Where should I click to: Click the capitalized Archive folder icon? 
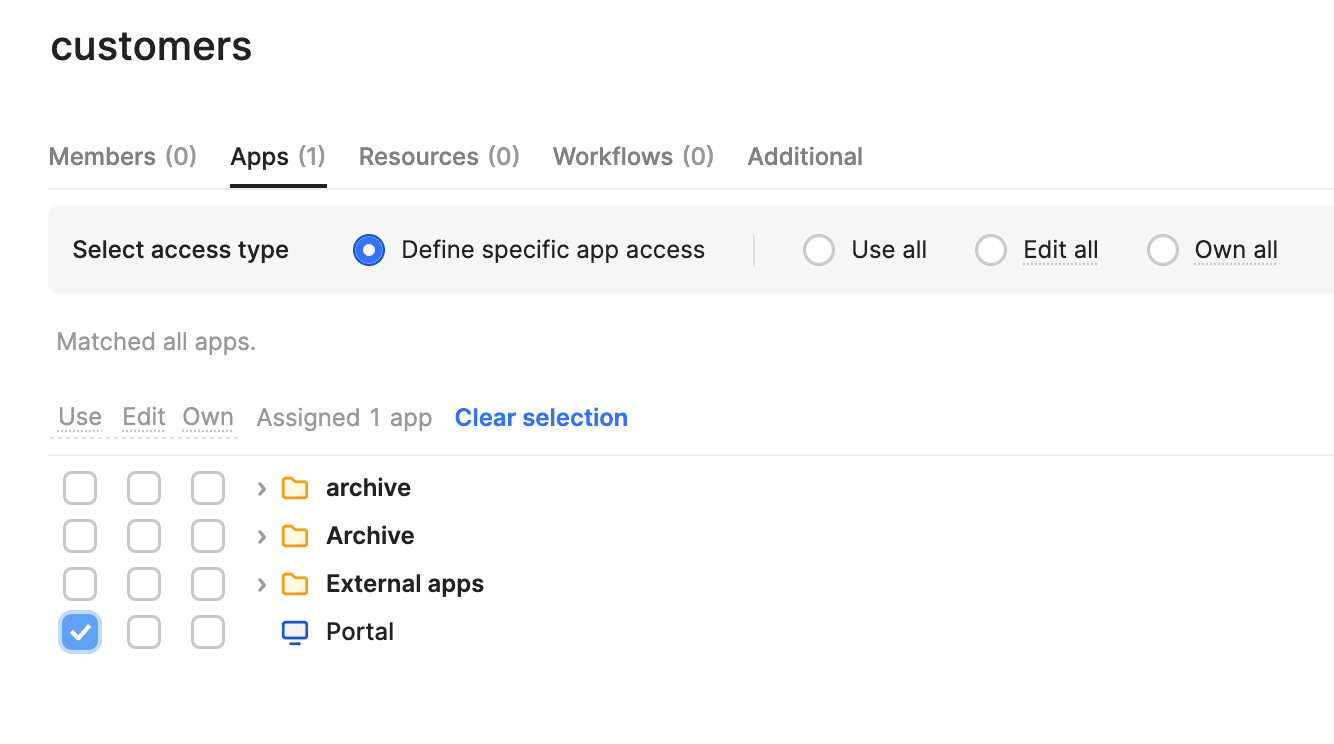click(x=294, y=536)
